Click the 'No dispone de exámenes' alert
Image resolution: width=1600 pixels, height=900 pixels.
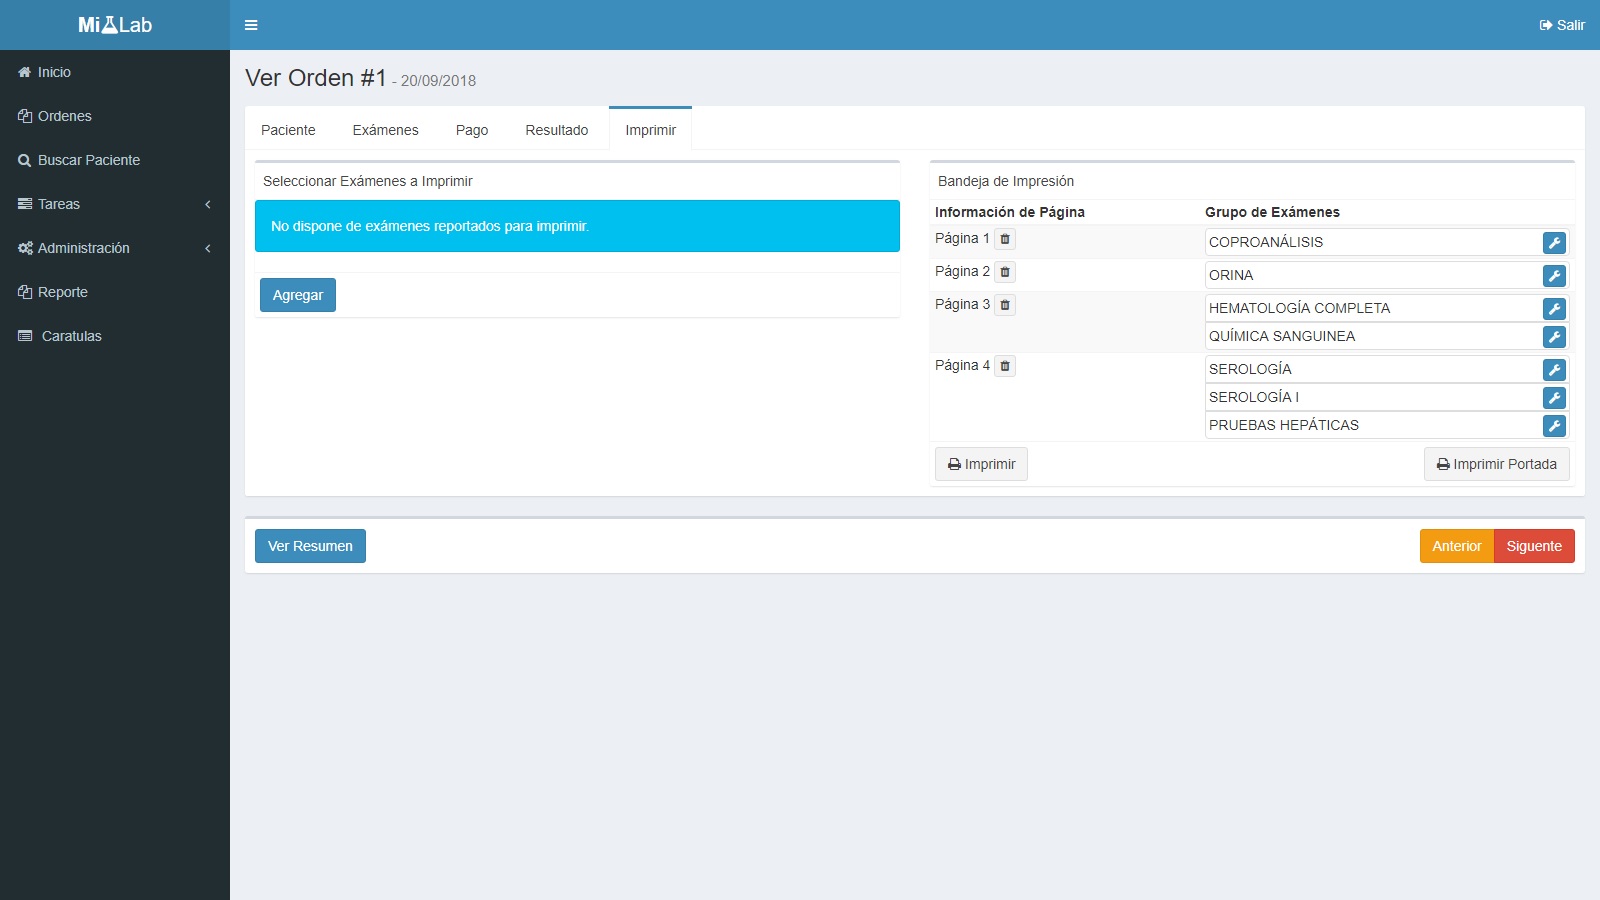[x=577, y=226]
